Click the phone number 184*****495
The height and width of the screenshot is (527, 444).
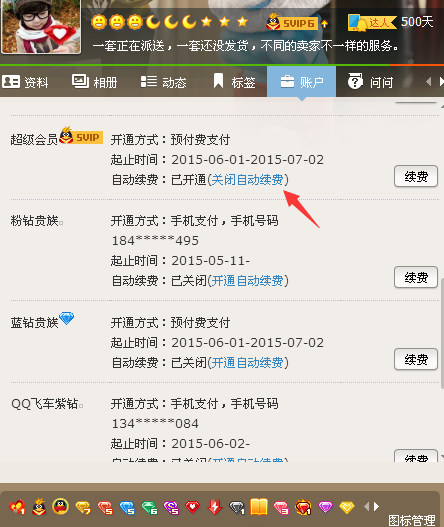[x=155, y=241]
